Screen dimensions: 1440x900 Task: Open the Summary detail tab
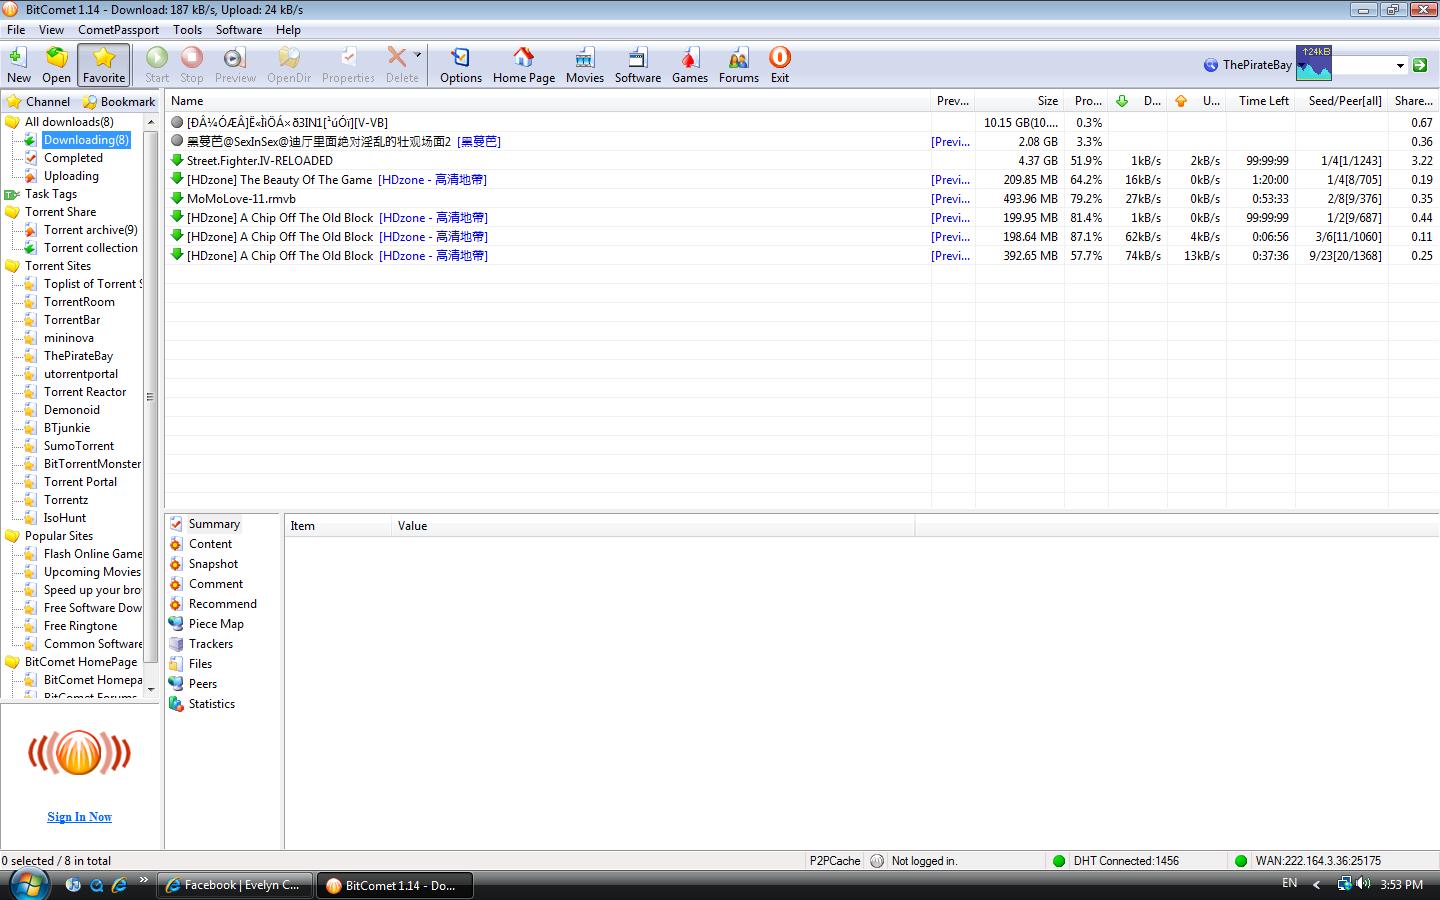(x=214, y=524)
